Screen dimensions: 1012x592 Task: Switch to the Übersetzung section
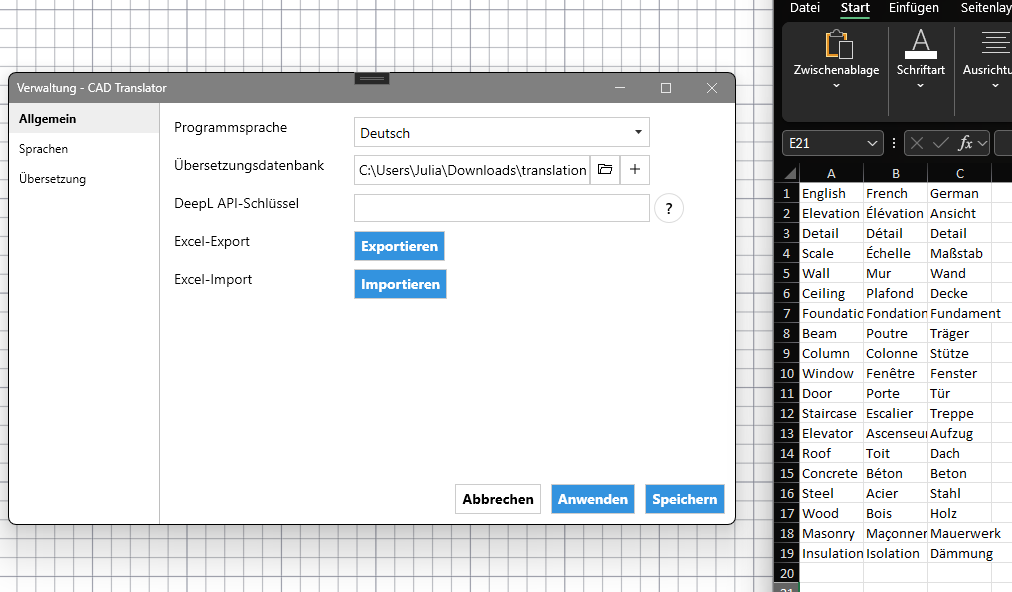click(84, 179)
